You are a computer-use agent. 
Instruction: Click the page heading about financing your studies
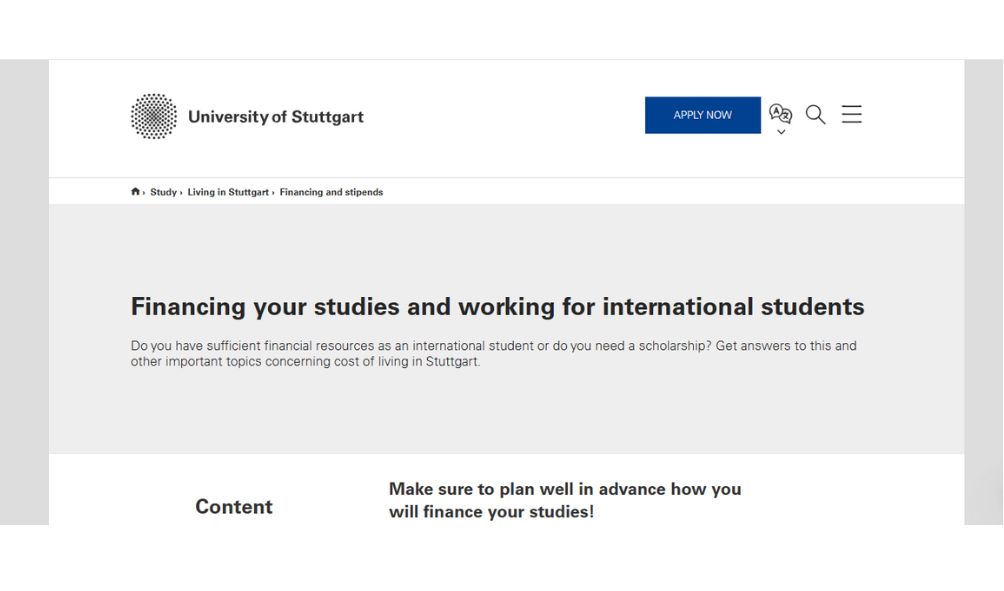click(498, 307)
